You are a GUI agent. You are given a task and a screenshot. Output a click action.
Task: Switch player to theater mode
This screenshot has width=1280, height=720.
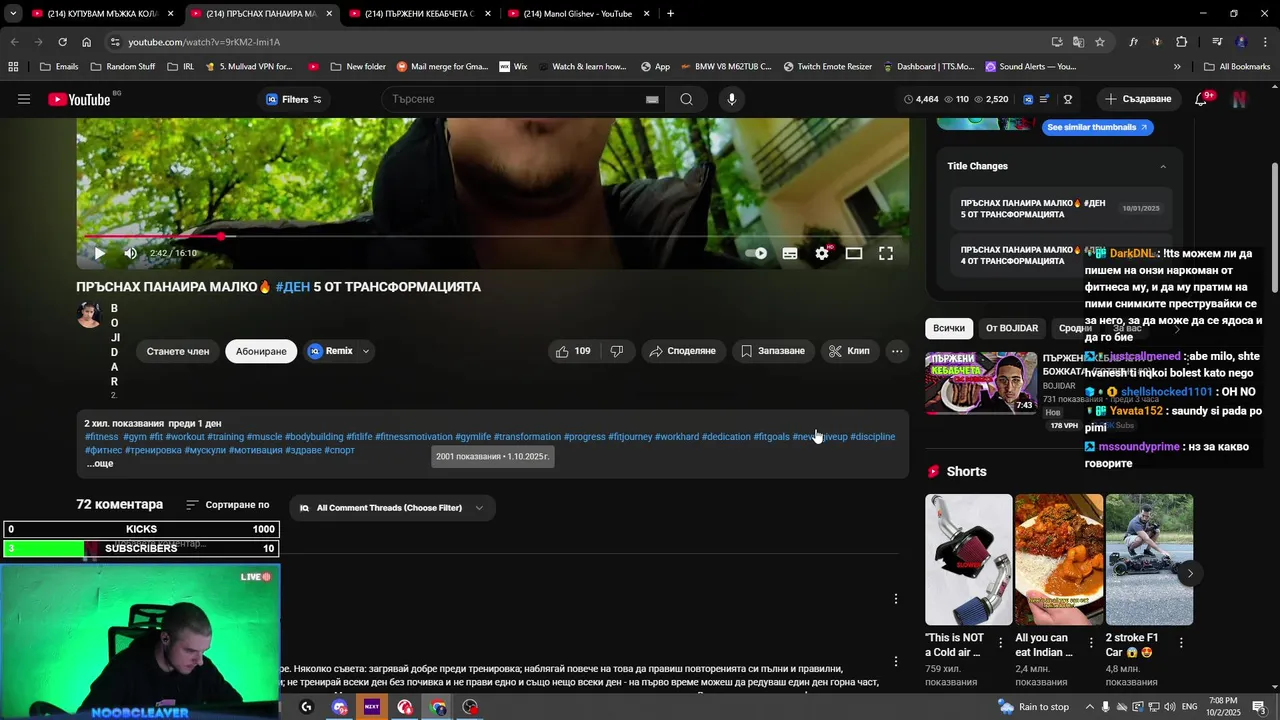pos(854,253)
